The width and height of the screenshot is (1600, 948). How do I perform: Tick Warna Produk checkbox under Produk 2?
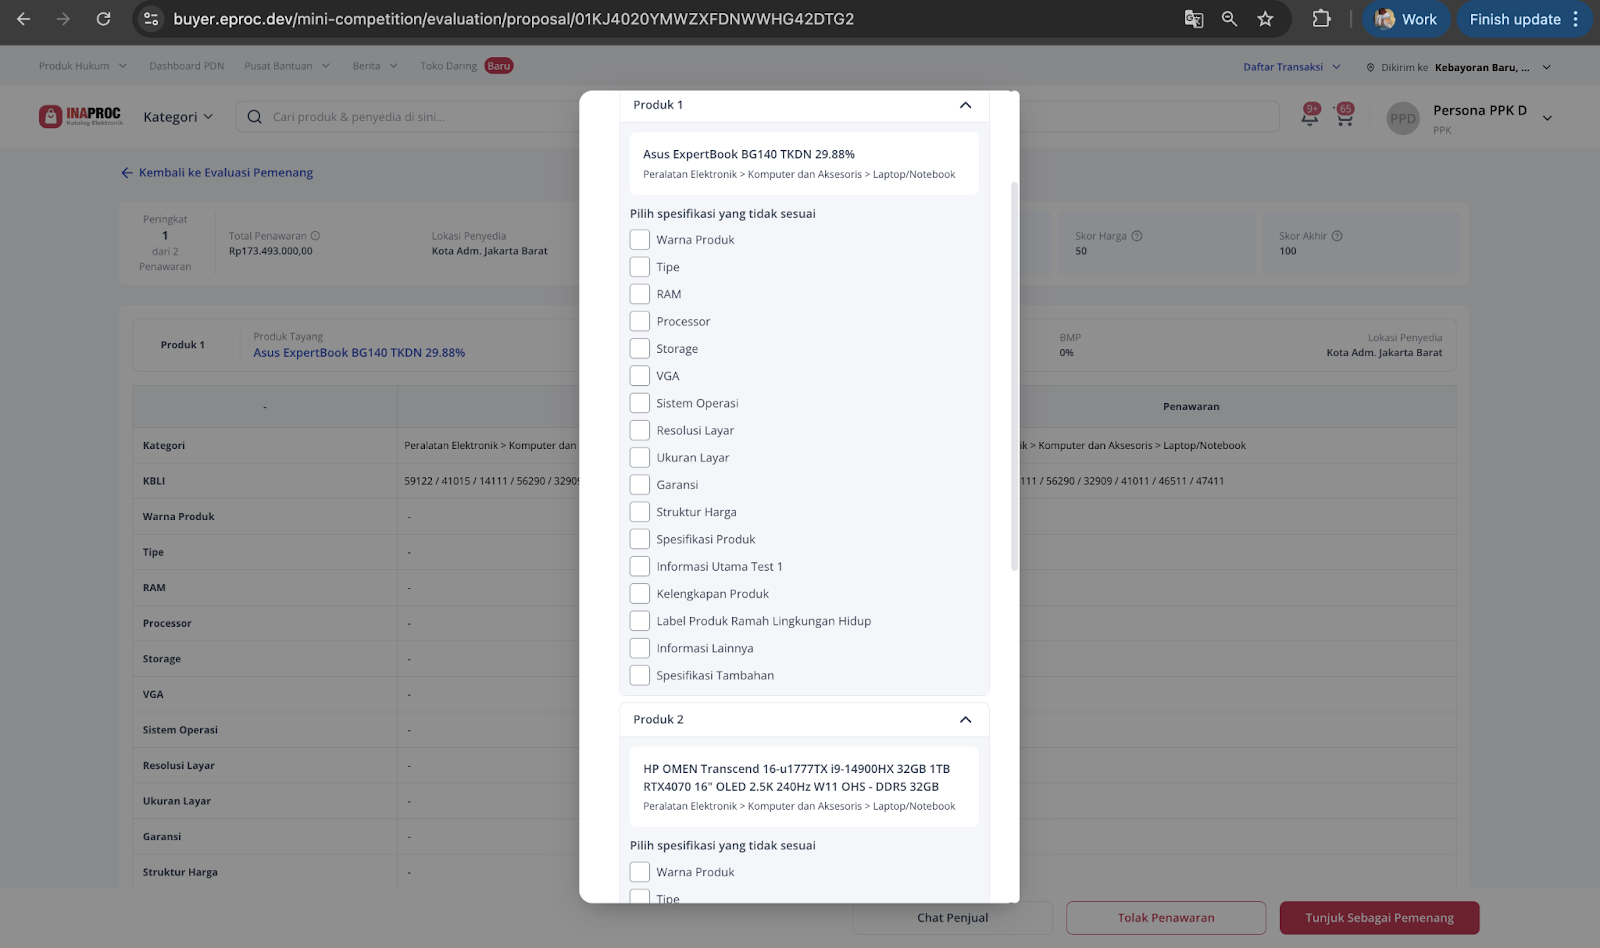[x=640, y=872]
